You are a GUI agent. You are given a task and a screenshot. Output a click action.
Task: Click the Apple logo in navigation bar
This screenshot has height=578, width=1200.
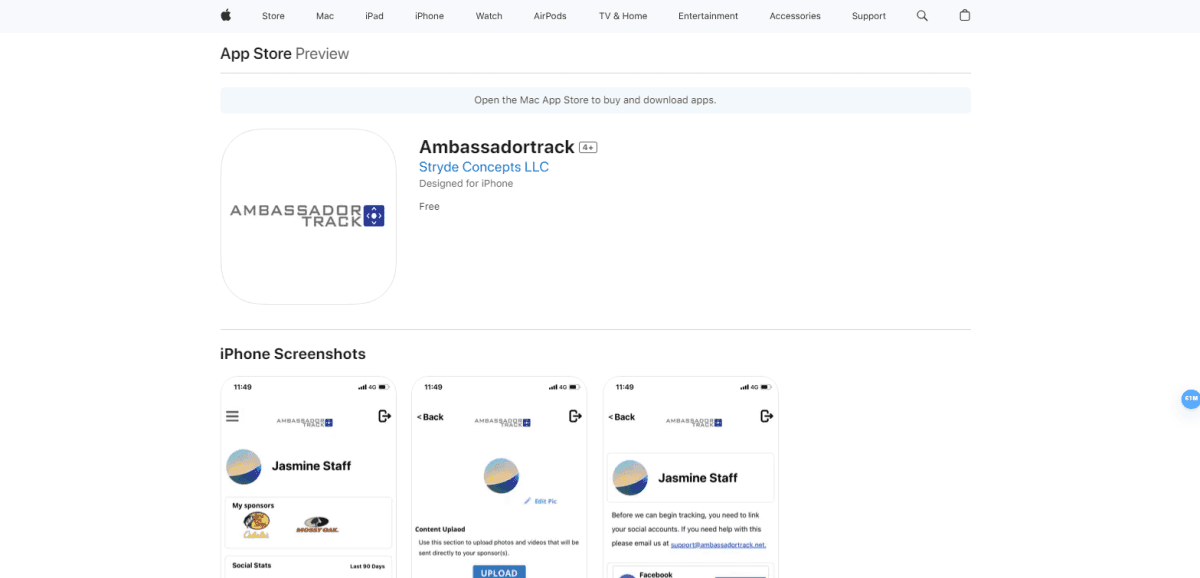point(226,15)
